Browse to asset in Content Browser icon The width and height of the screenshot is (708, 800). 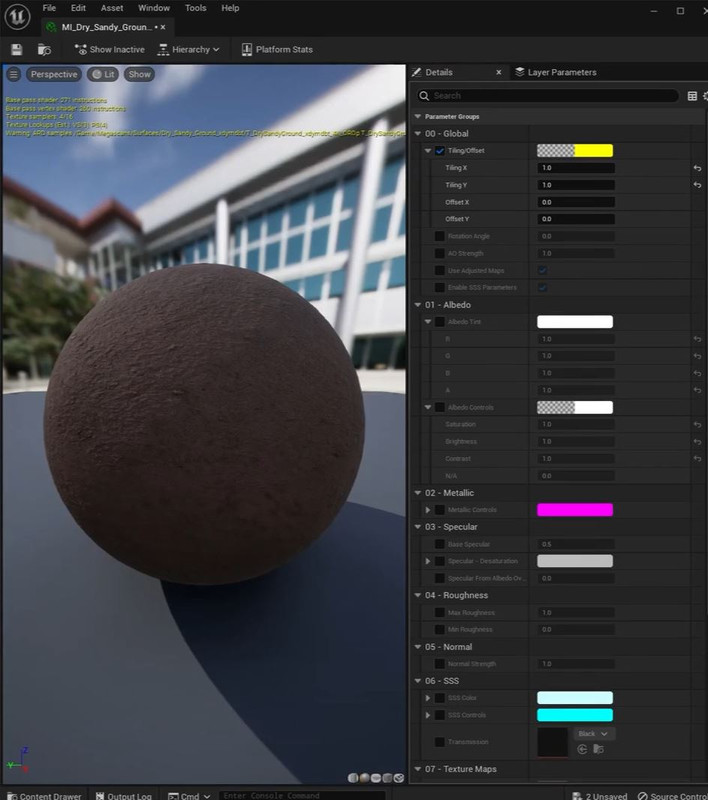(x=44, y=49)
